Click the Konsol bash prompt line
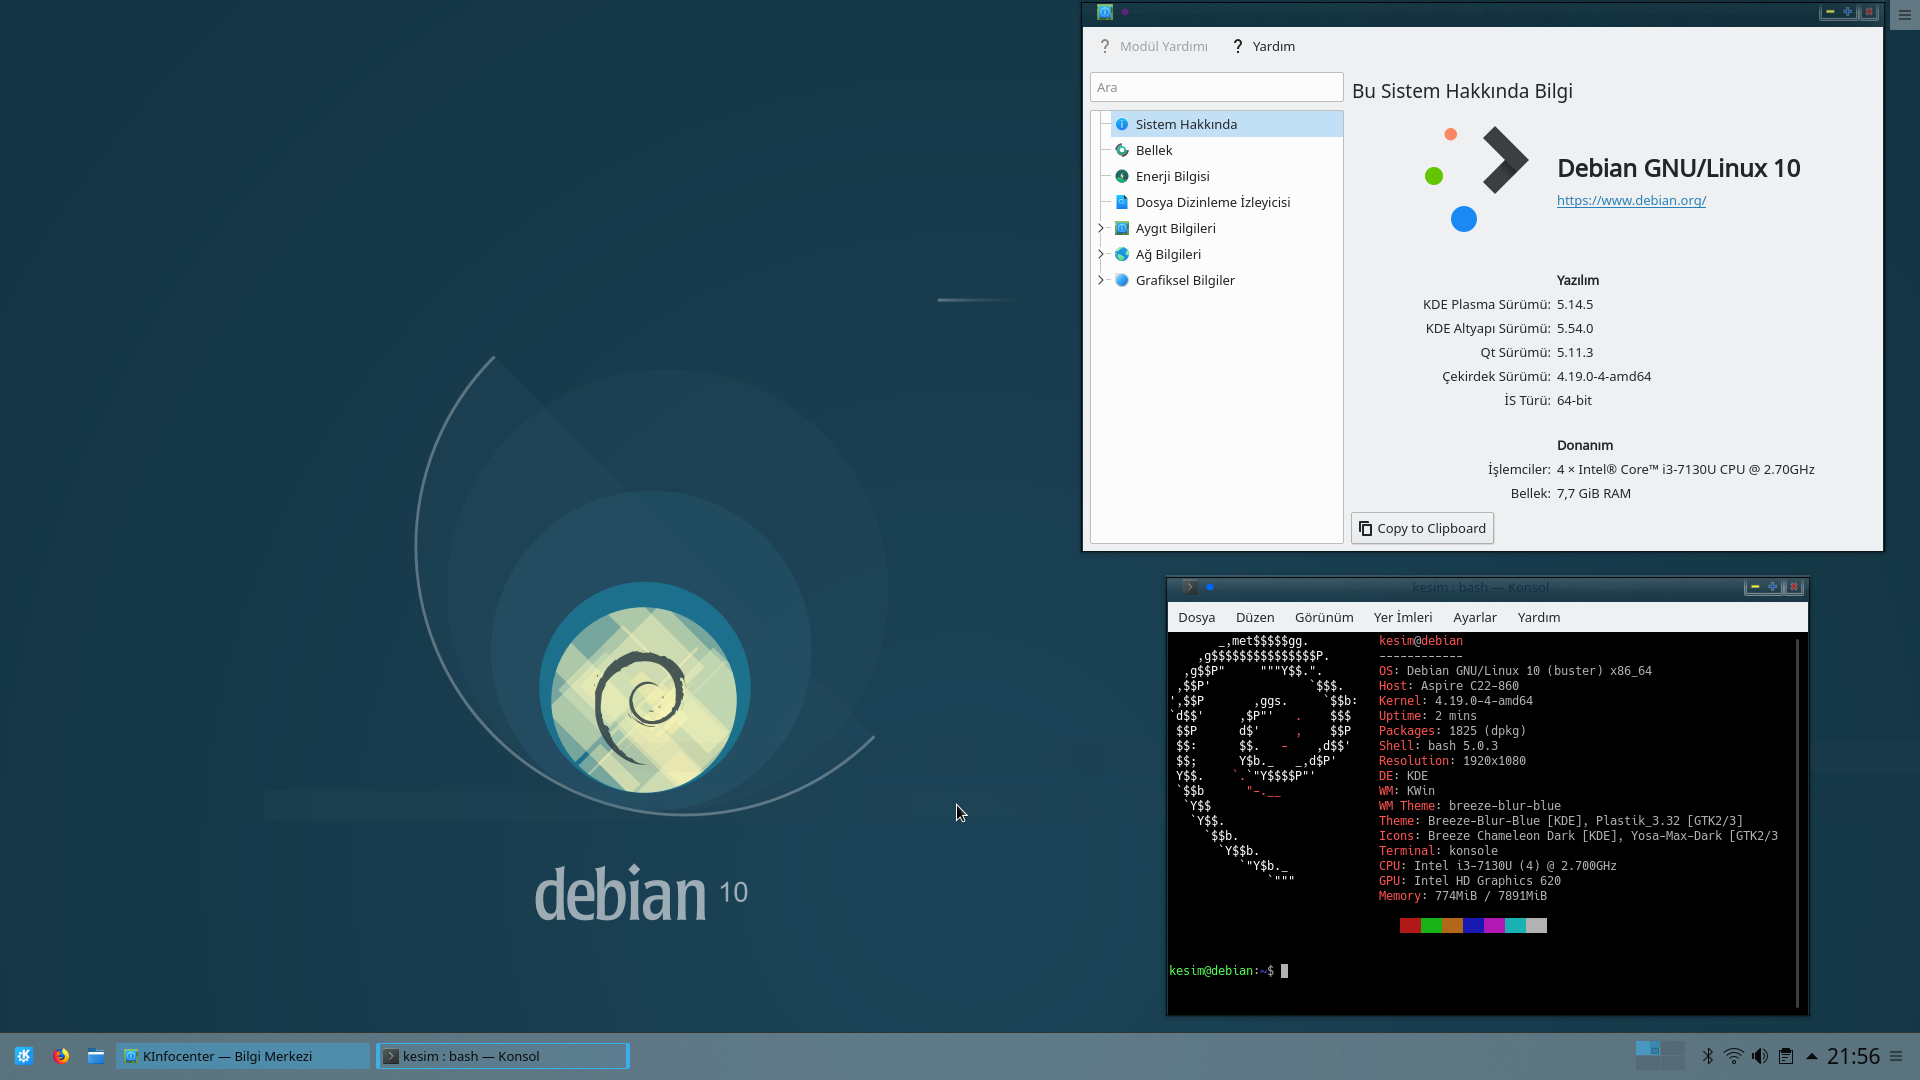The height and width of the screenshot is (1080, 1920). pyautogui.click(x=1228, y=971)
